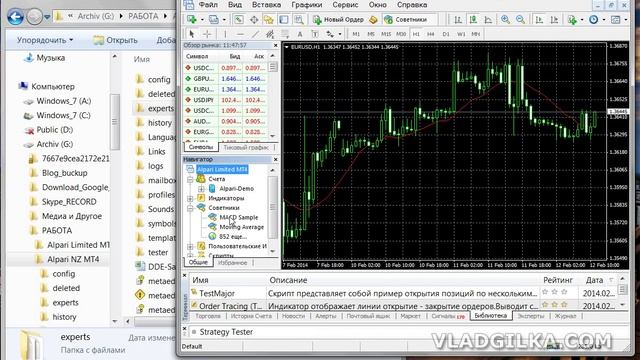Toggle the Terminal panel icon
The image size is (640, 360).
tap(284, 19)
